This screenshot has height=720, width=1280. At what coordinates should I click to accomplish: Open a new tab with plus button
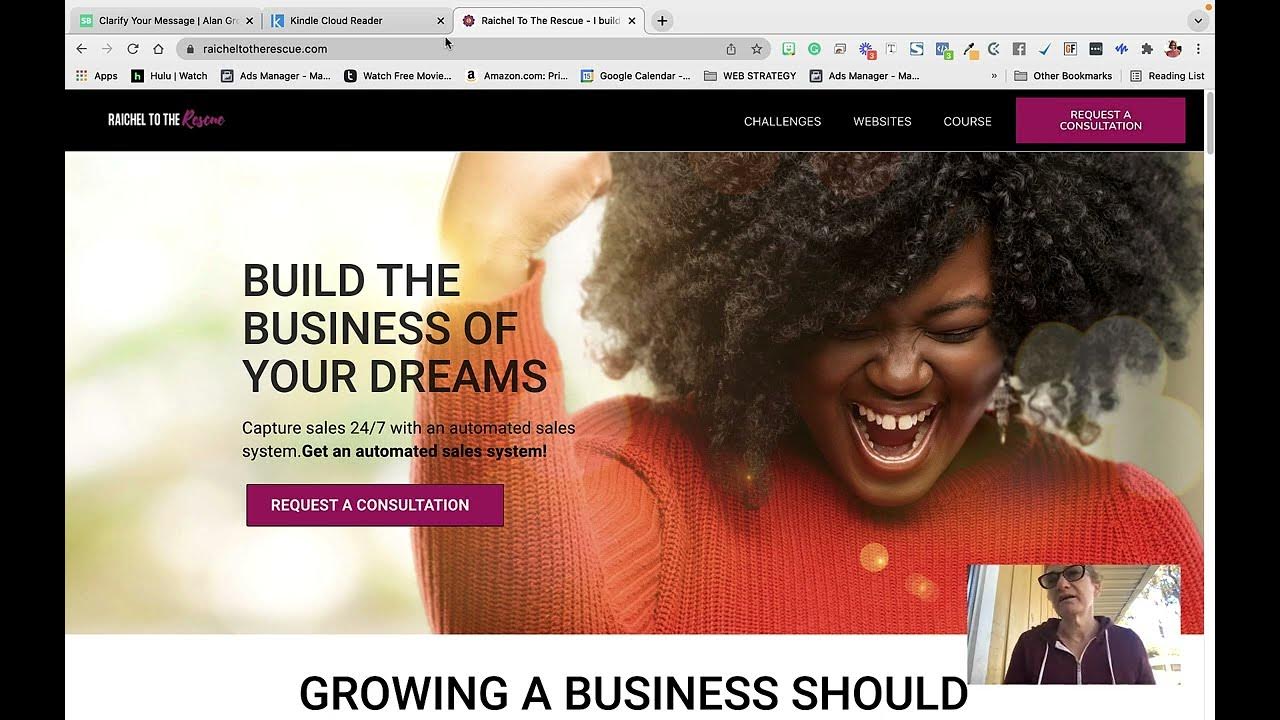[662, 21]
